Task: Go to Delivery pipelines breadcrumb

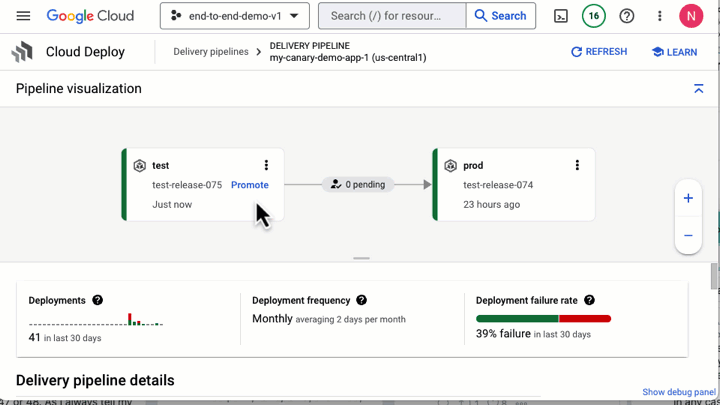Action: click(211, 52)
